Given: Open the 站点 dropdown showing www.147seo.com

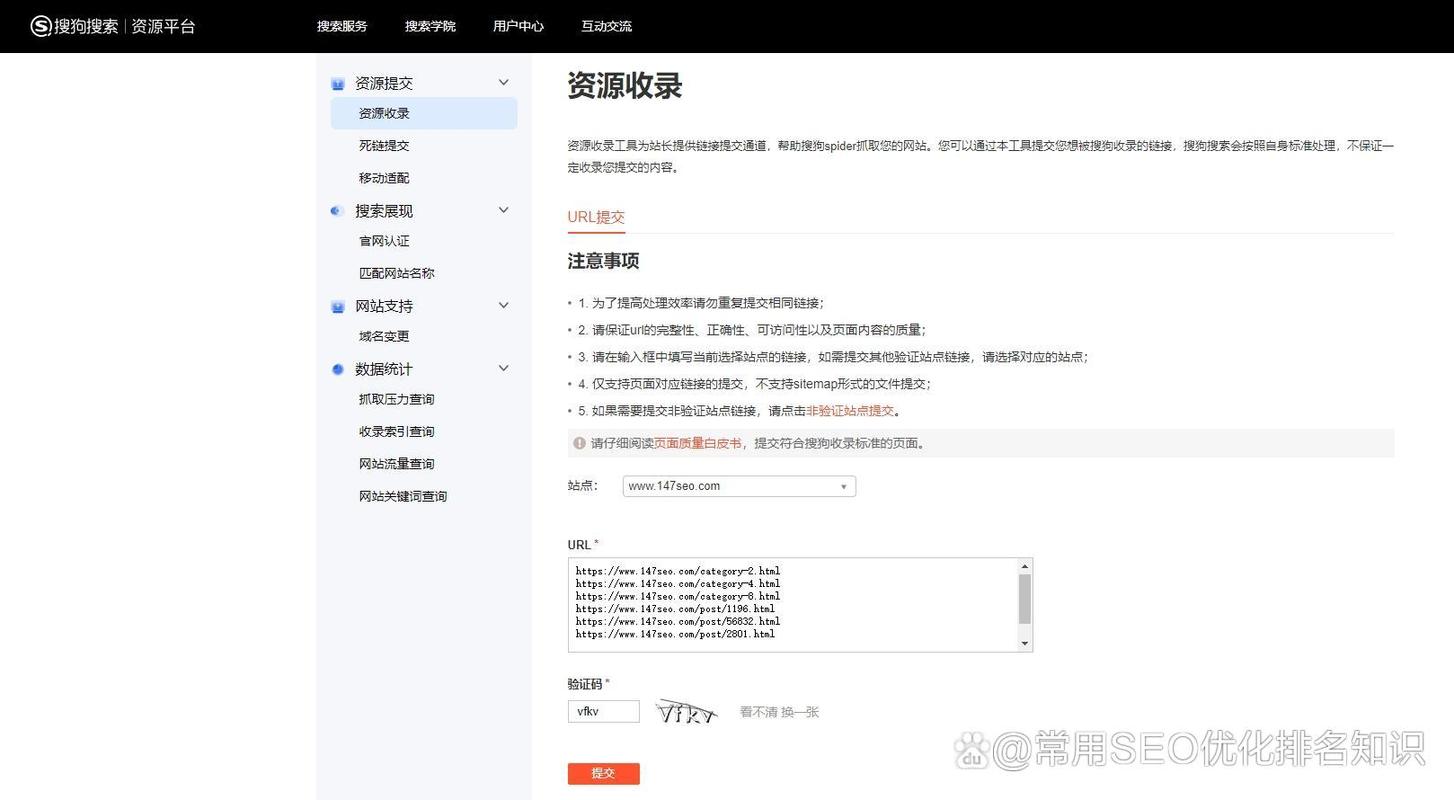Looking at the screenshot, I should coord(739,486).
